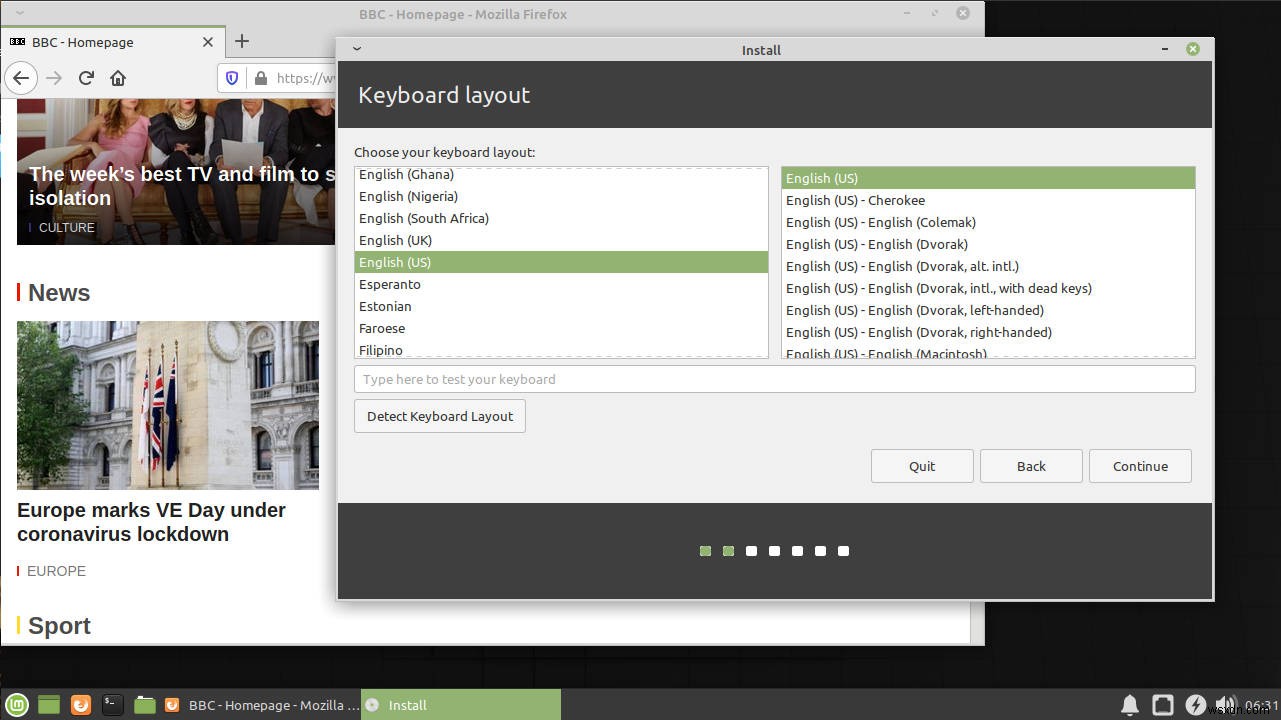Open the Linux Mint menu
Image resolution: width=1281 pixels, height=720 pixels.
[x=17, y=704]
